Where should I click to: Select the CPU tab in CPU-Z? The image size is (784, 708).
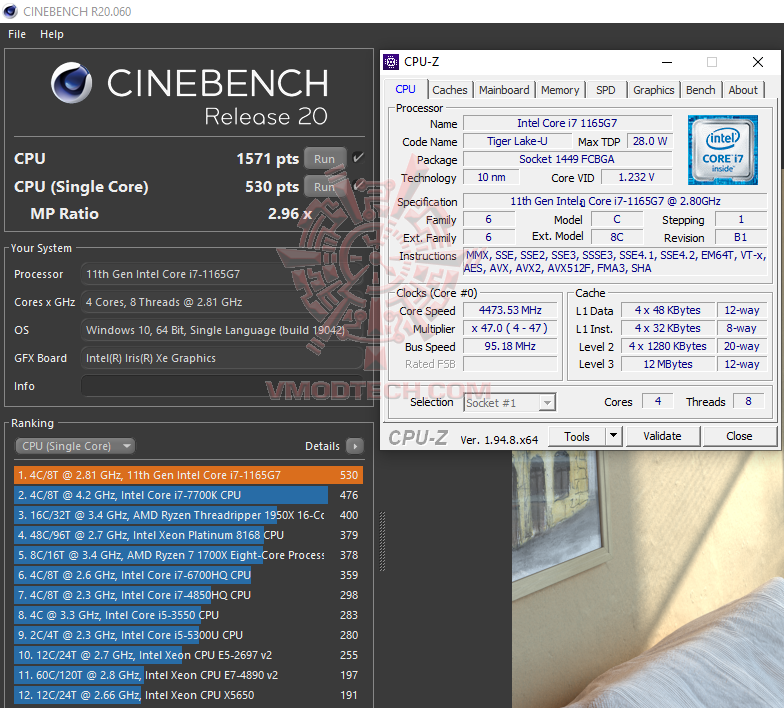click(406, 89)
